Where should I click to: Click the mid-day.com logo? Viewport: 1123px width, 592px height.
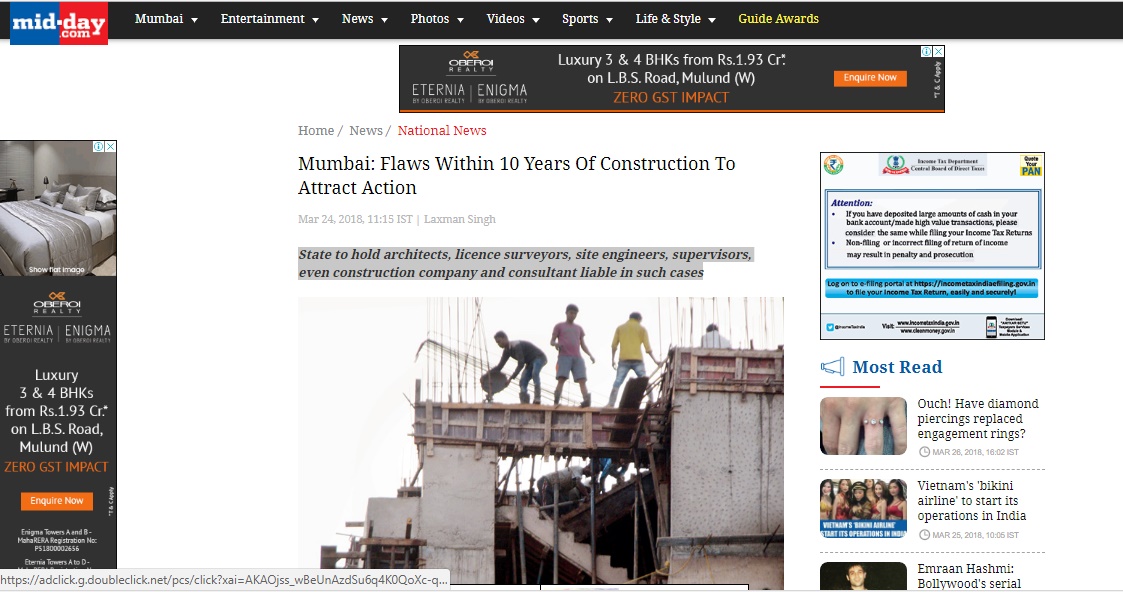point(59,23)
